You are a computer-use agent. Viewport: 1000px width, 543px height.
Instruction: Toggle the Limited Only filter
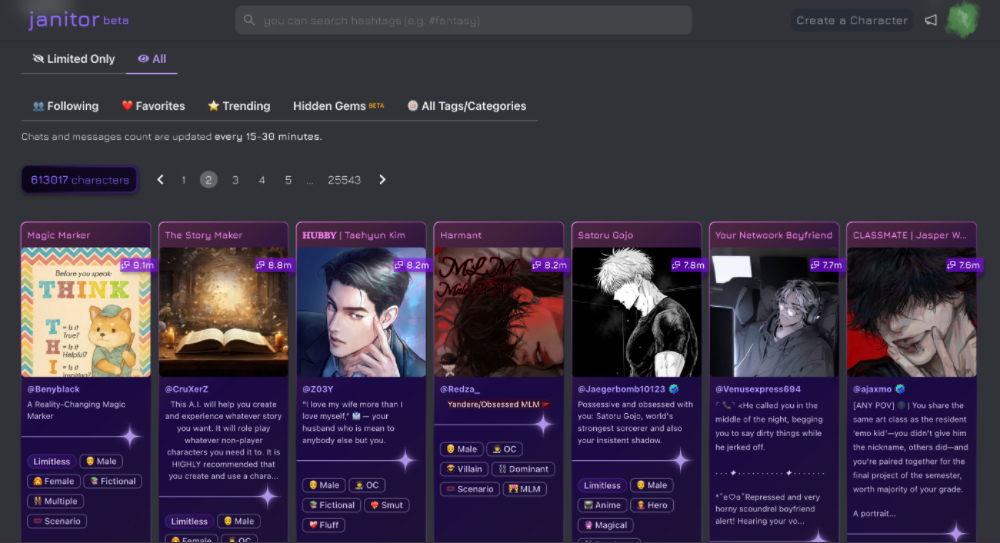point(74,59)
